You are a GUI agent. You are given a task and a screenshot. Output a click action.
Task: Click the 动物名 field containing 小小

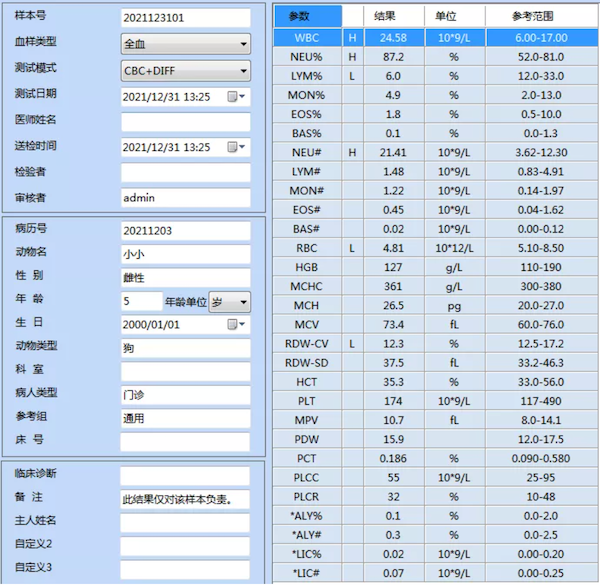pos(186,254)
